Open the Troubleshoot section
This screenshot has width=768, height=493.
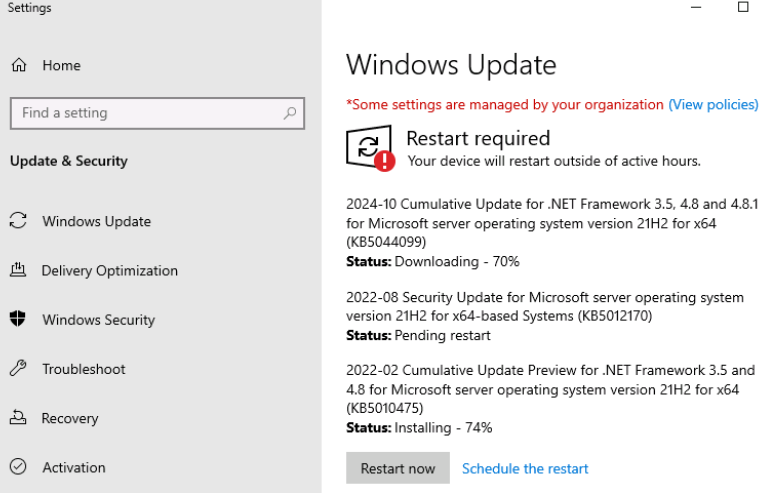[84, 369]
